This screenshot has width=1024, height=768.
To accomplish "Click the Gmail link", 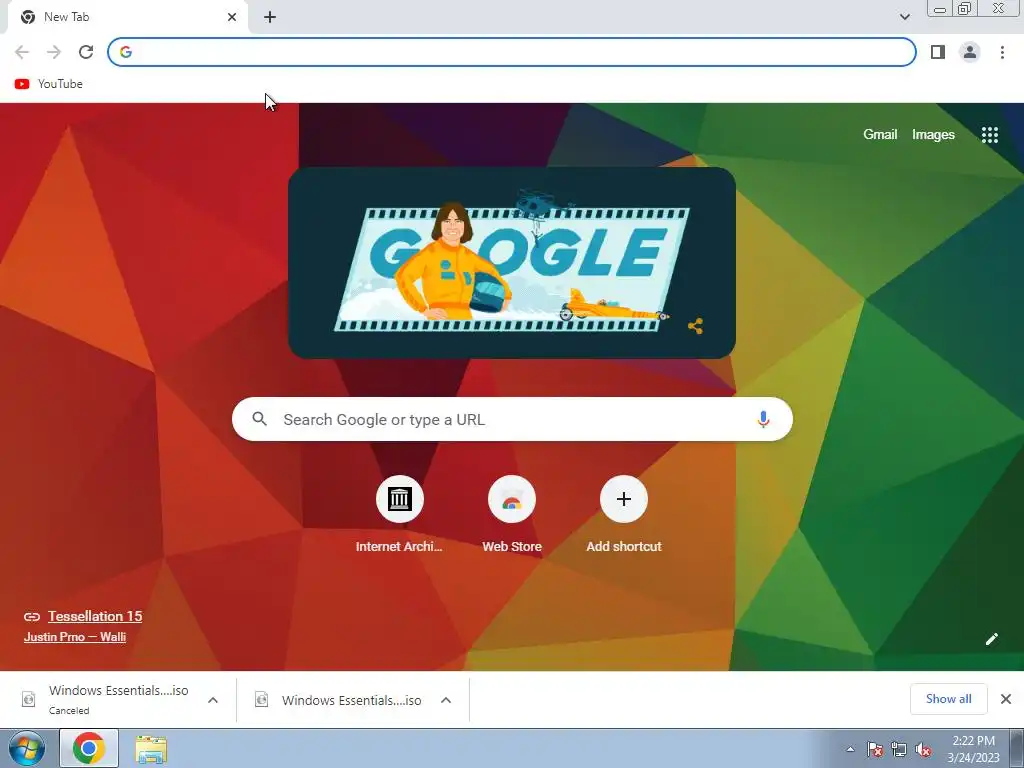I will click(880, 135).
